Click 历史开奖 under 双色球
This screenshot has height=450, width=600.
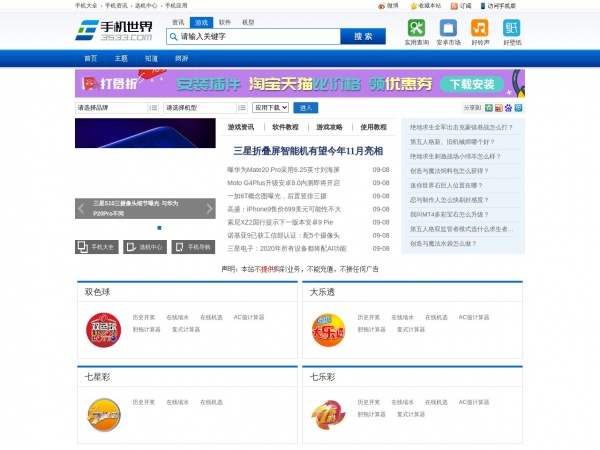pos(143,317)
